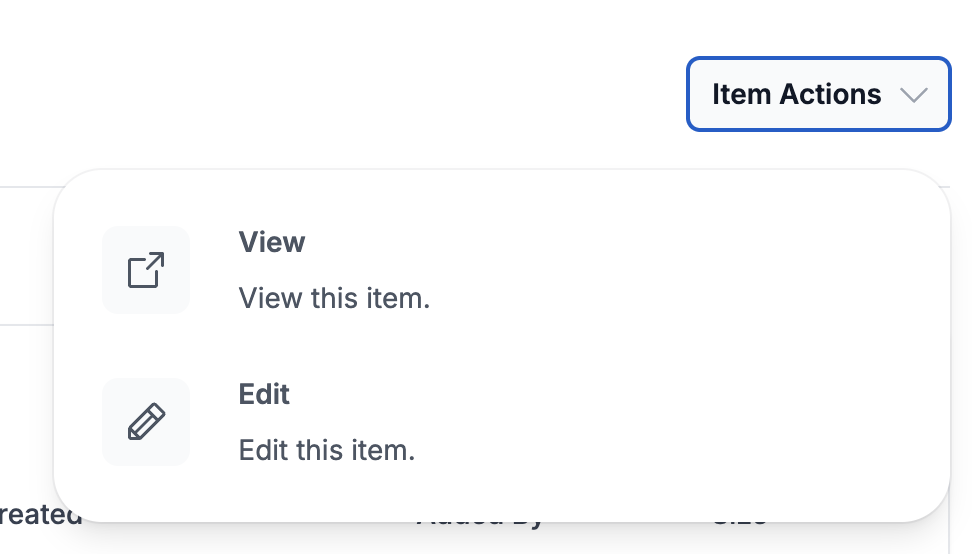972x554 pixels.
Task: Collapse the Item Actions dropdown button
Action: point(818,94)
